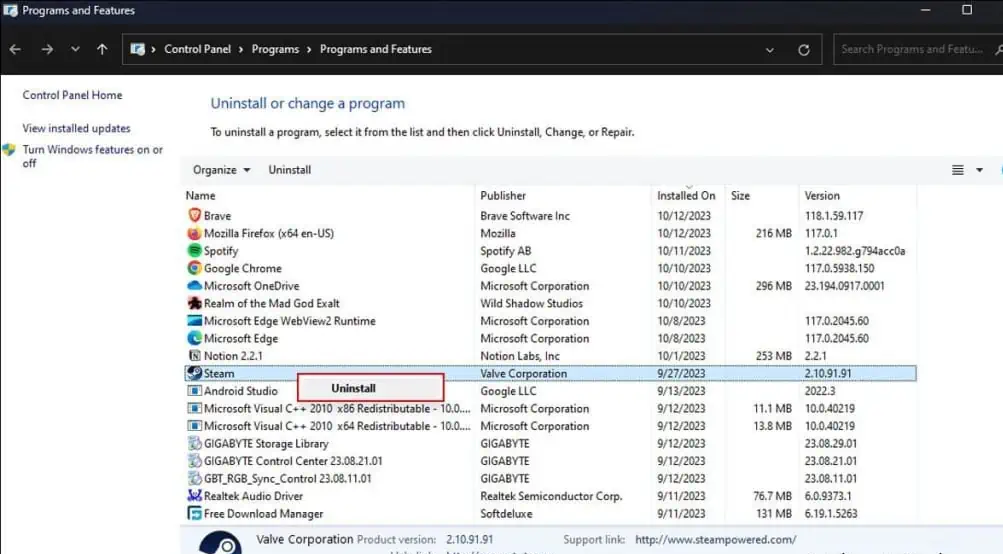Screen dimensions: 1003x554
Task: Open the Control Panel Home link
Action: (72, 95)
